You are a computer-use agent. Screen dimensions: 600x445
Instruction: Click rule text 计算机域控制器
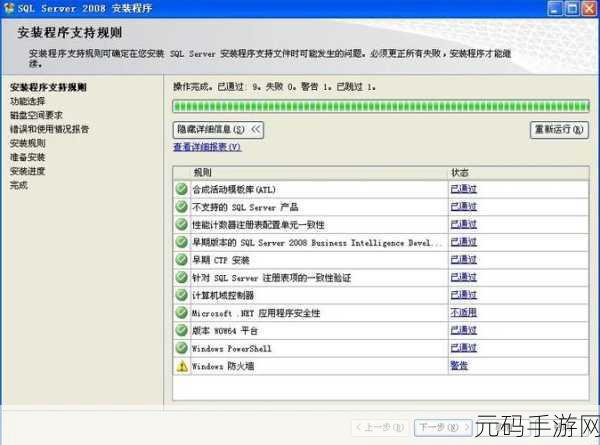coord(223,295)
